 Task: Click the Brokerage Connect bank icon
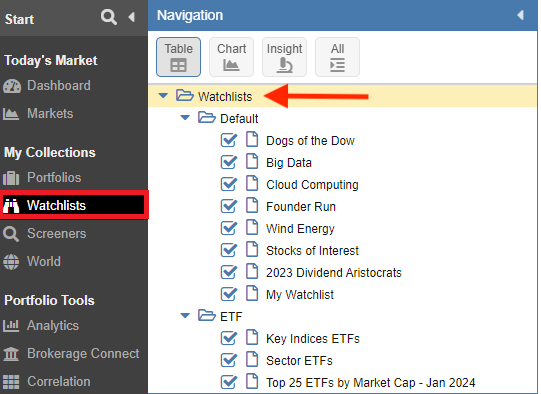(x=11, y=354)
